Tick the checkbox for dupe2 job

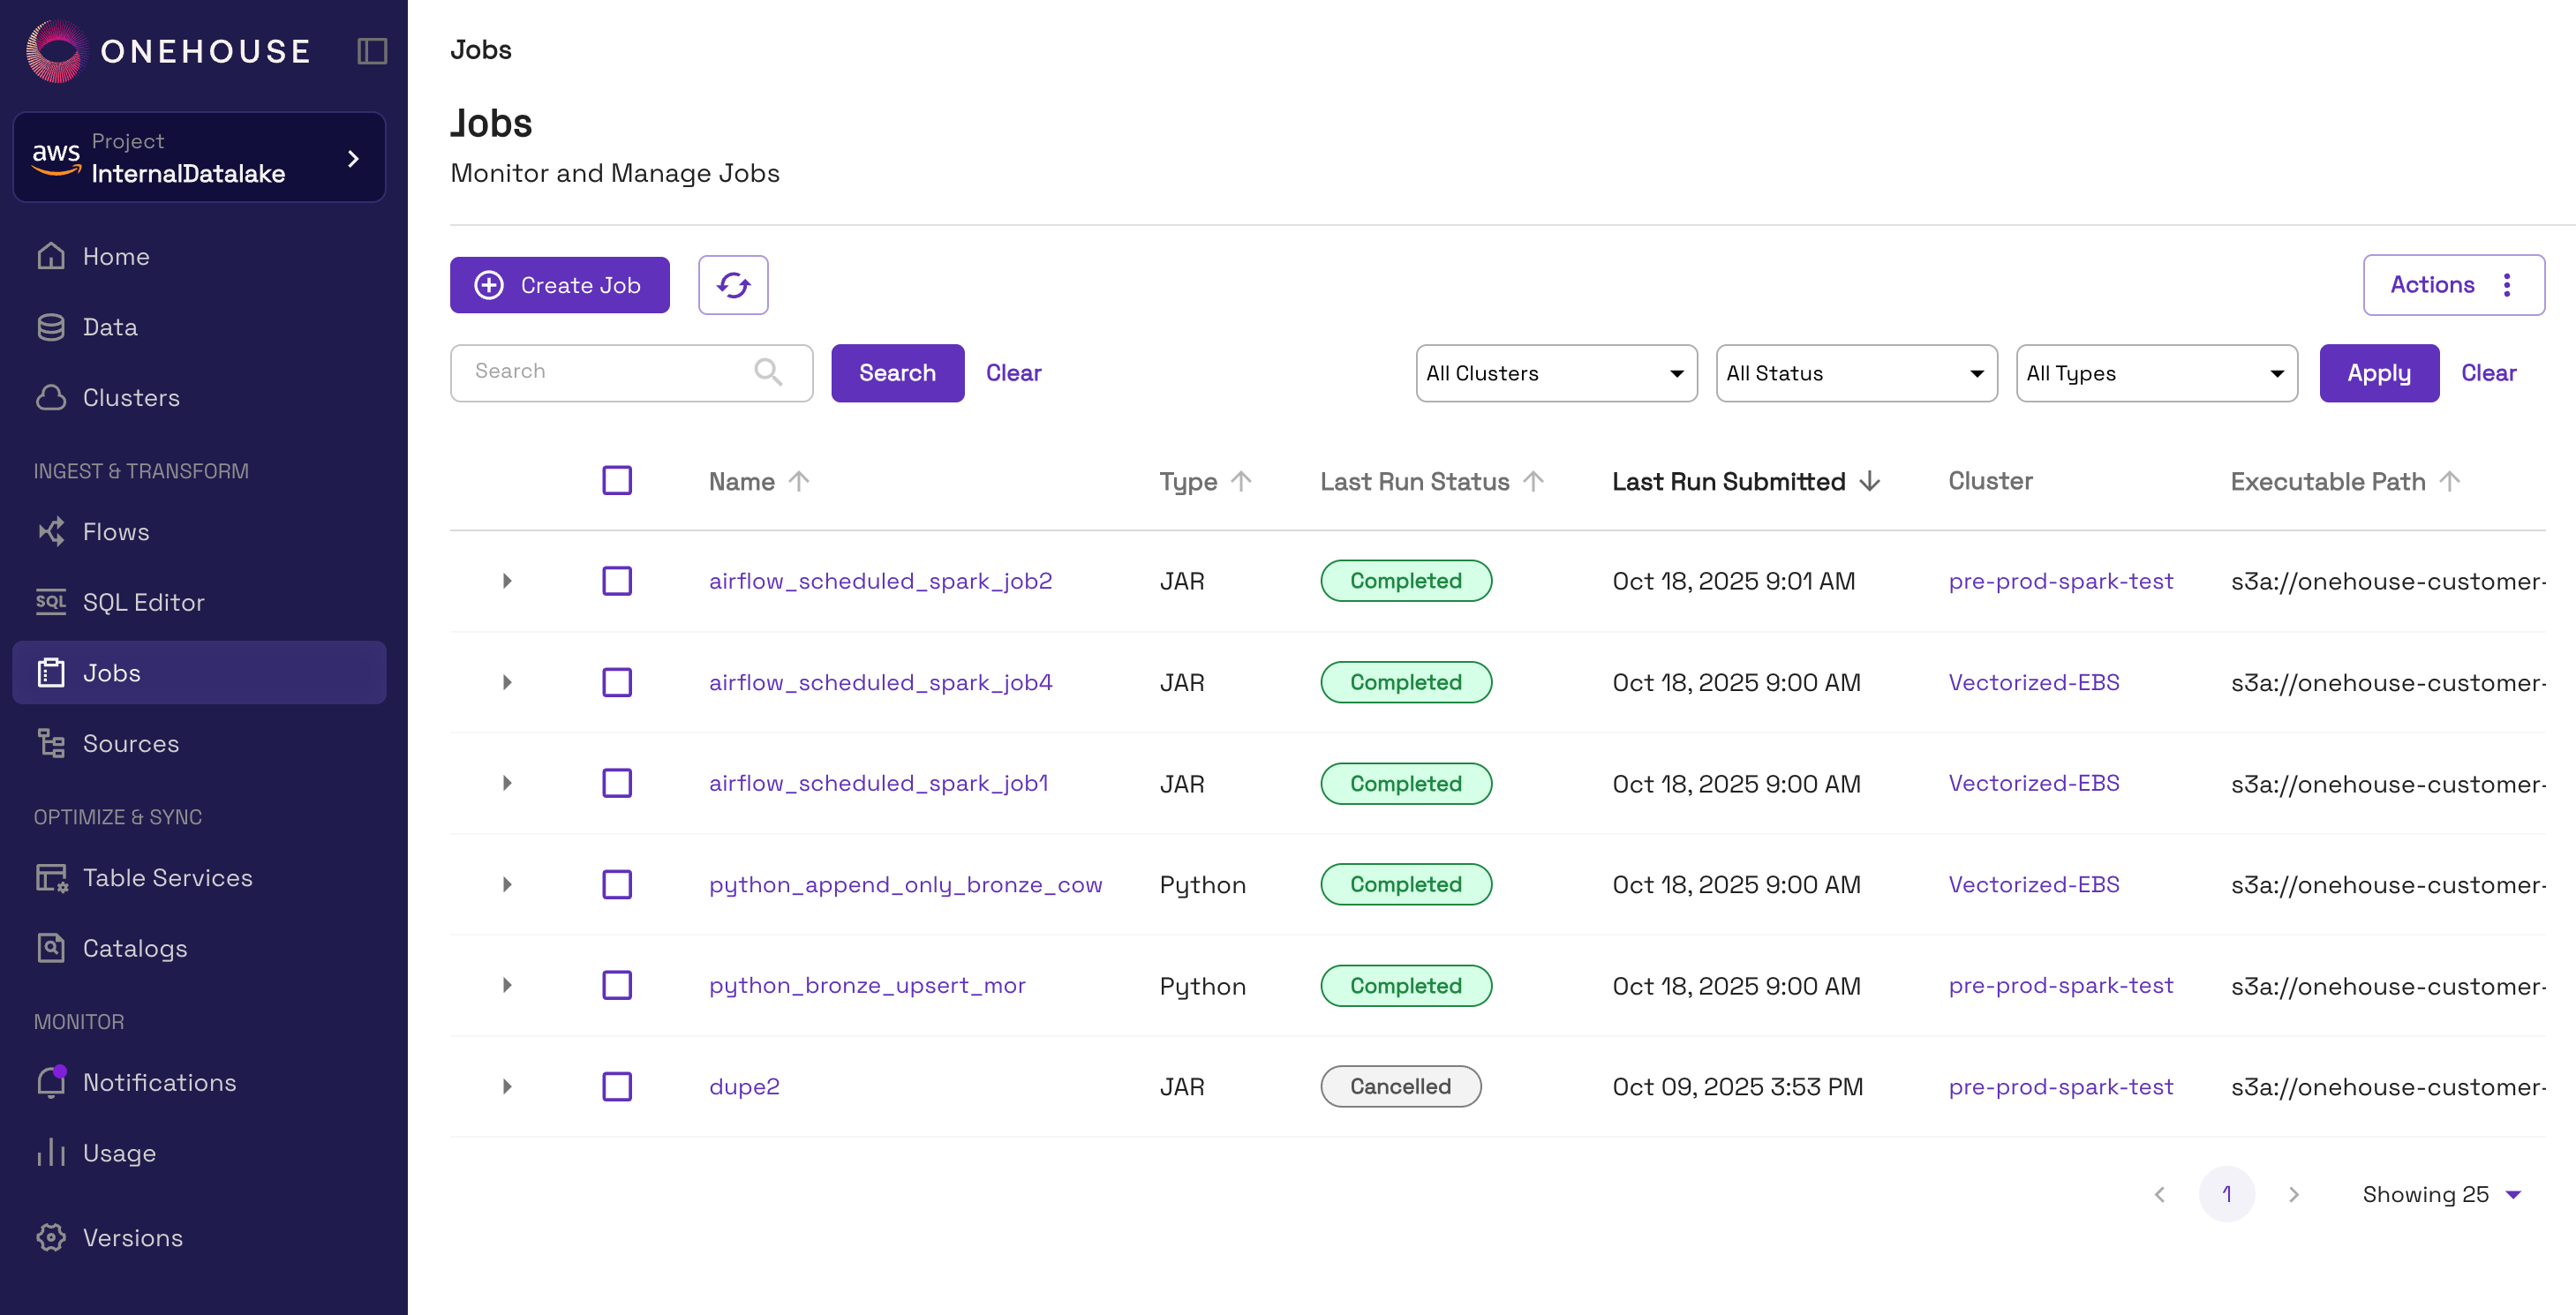click(x=617, y=1086)
